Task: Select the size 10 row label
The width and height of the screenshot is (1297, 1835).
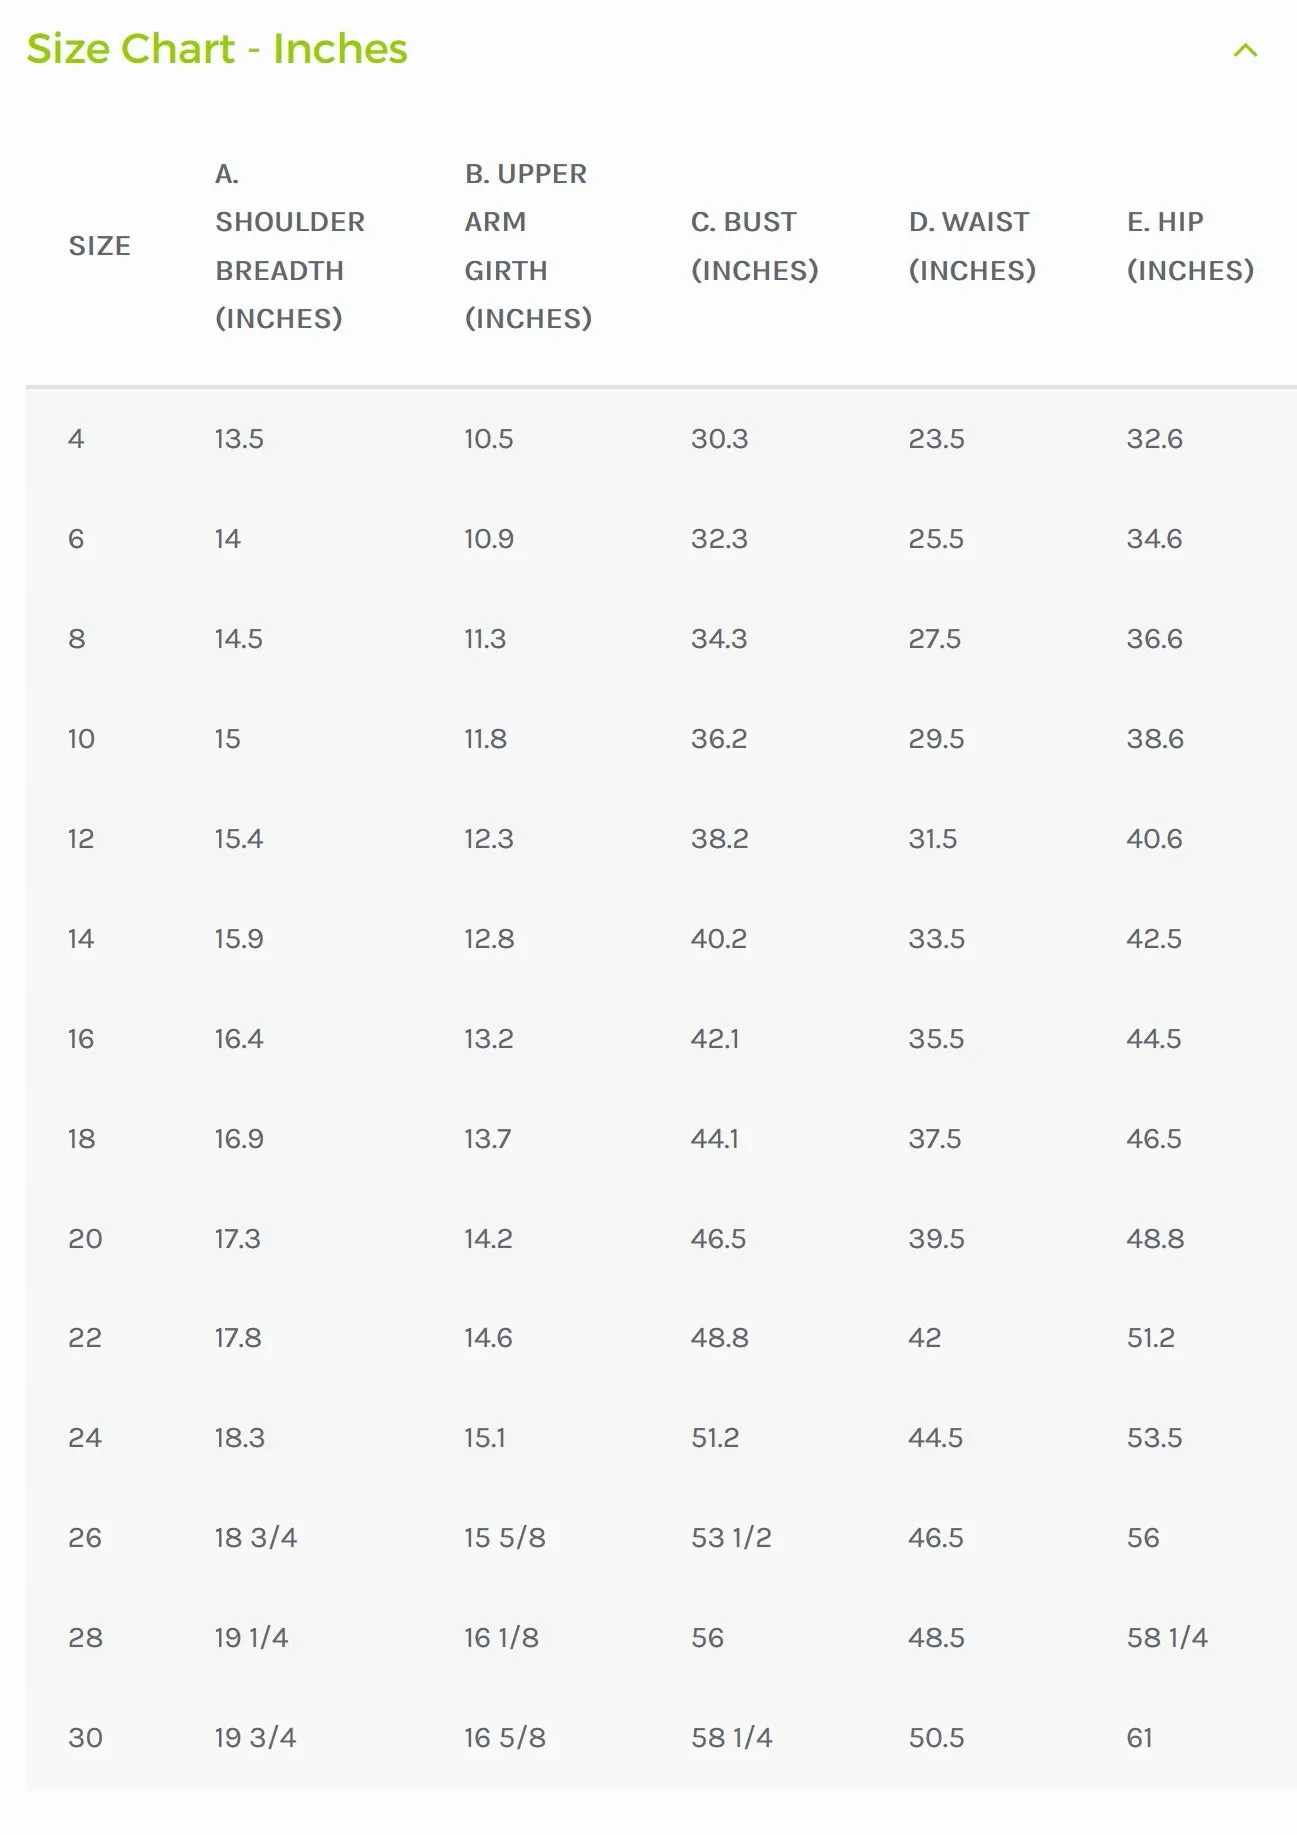Action: pos(81,739)
